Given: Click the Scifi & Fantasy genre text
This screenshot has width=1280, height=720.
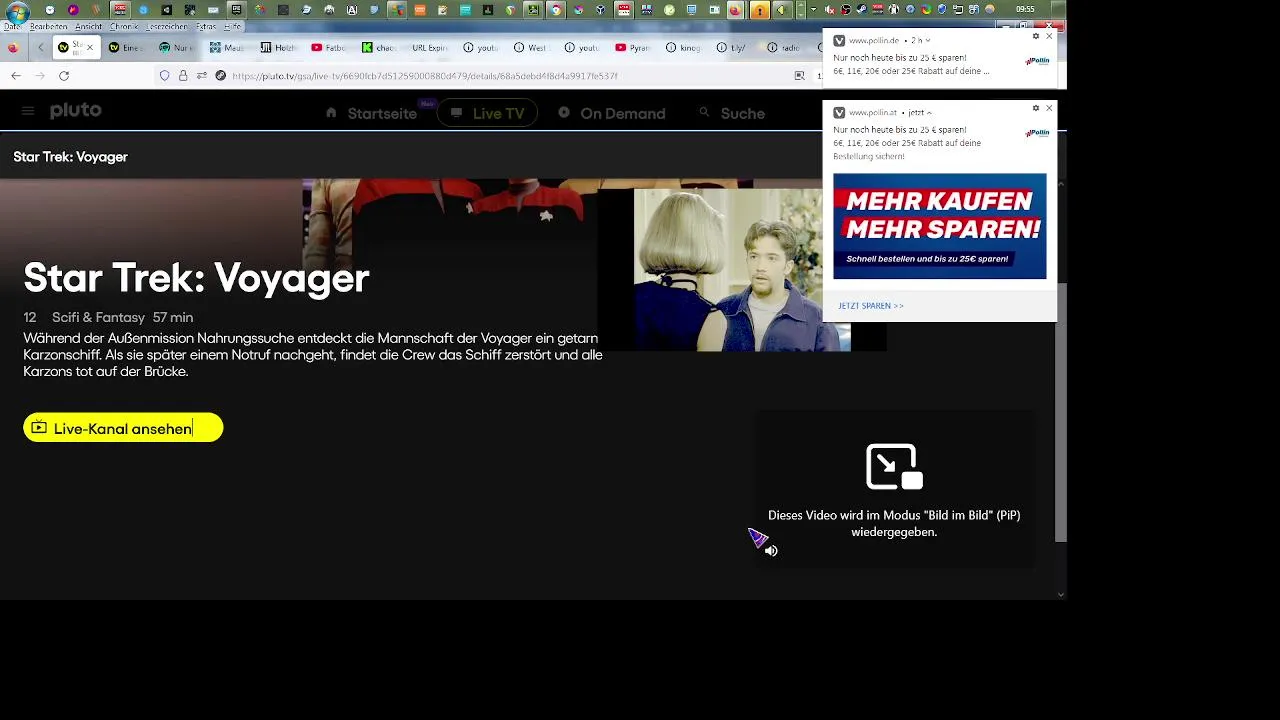Looking at the screenshot, I should [98, 317].
